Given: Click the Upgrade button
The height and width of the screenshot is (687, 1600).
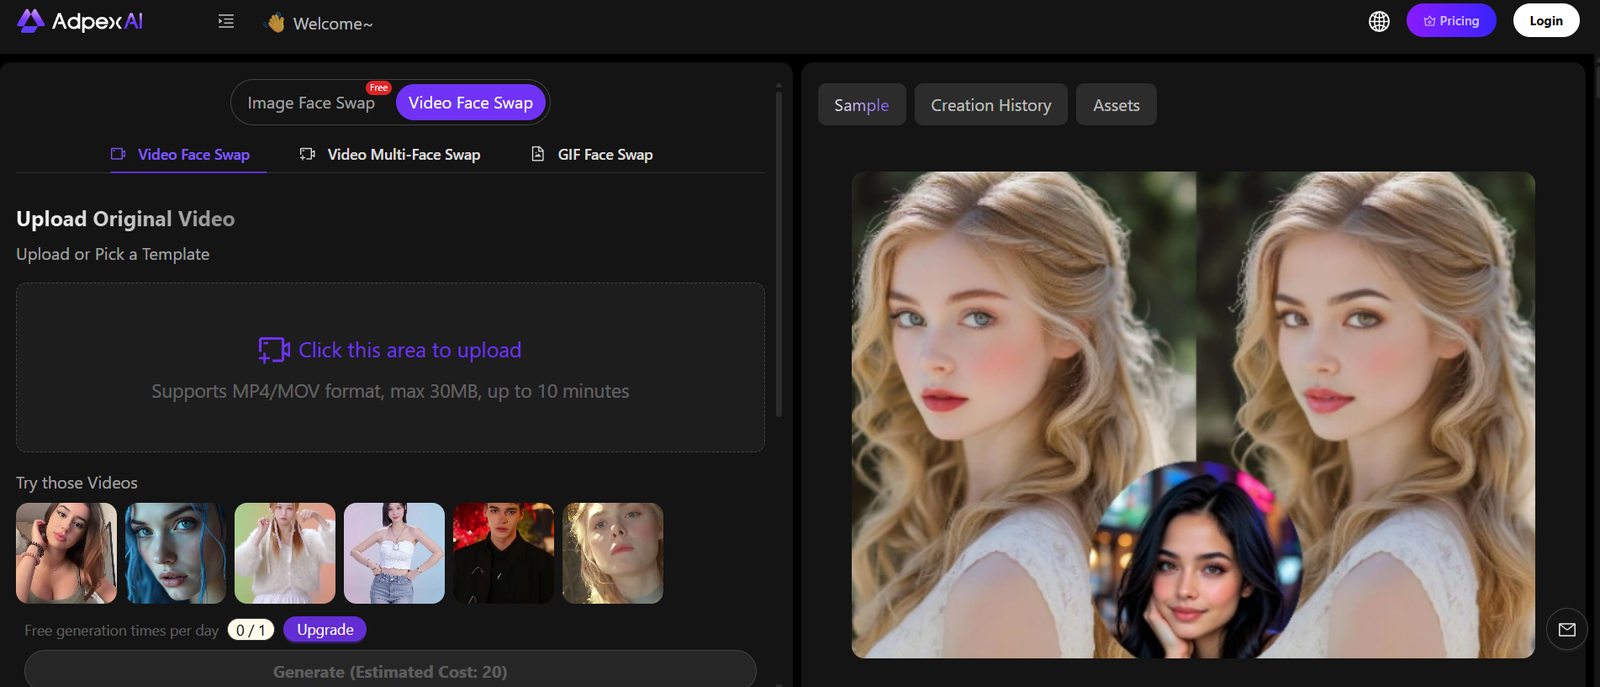Looking at the screenshot, I should pos(325,630).
